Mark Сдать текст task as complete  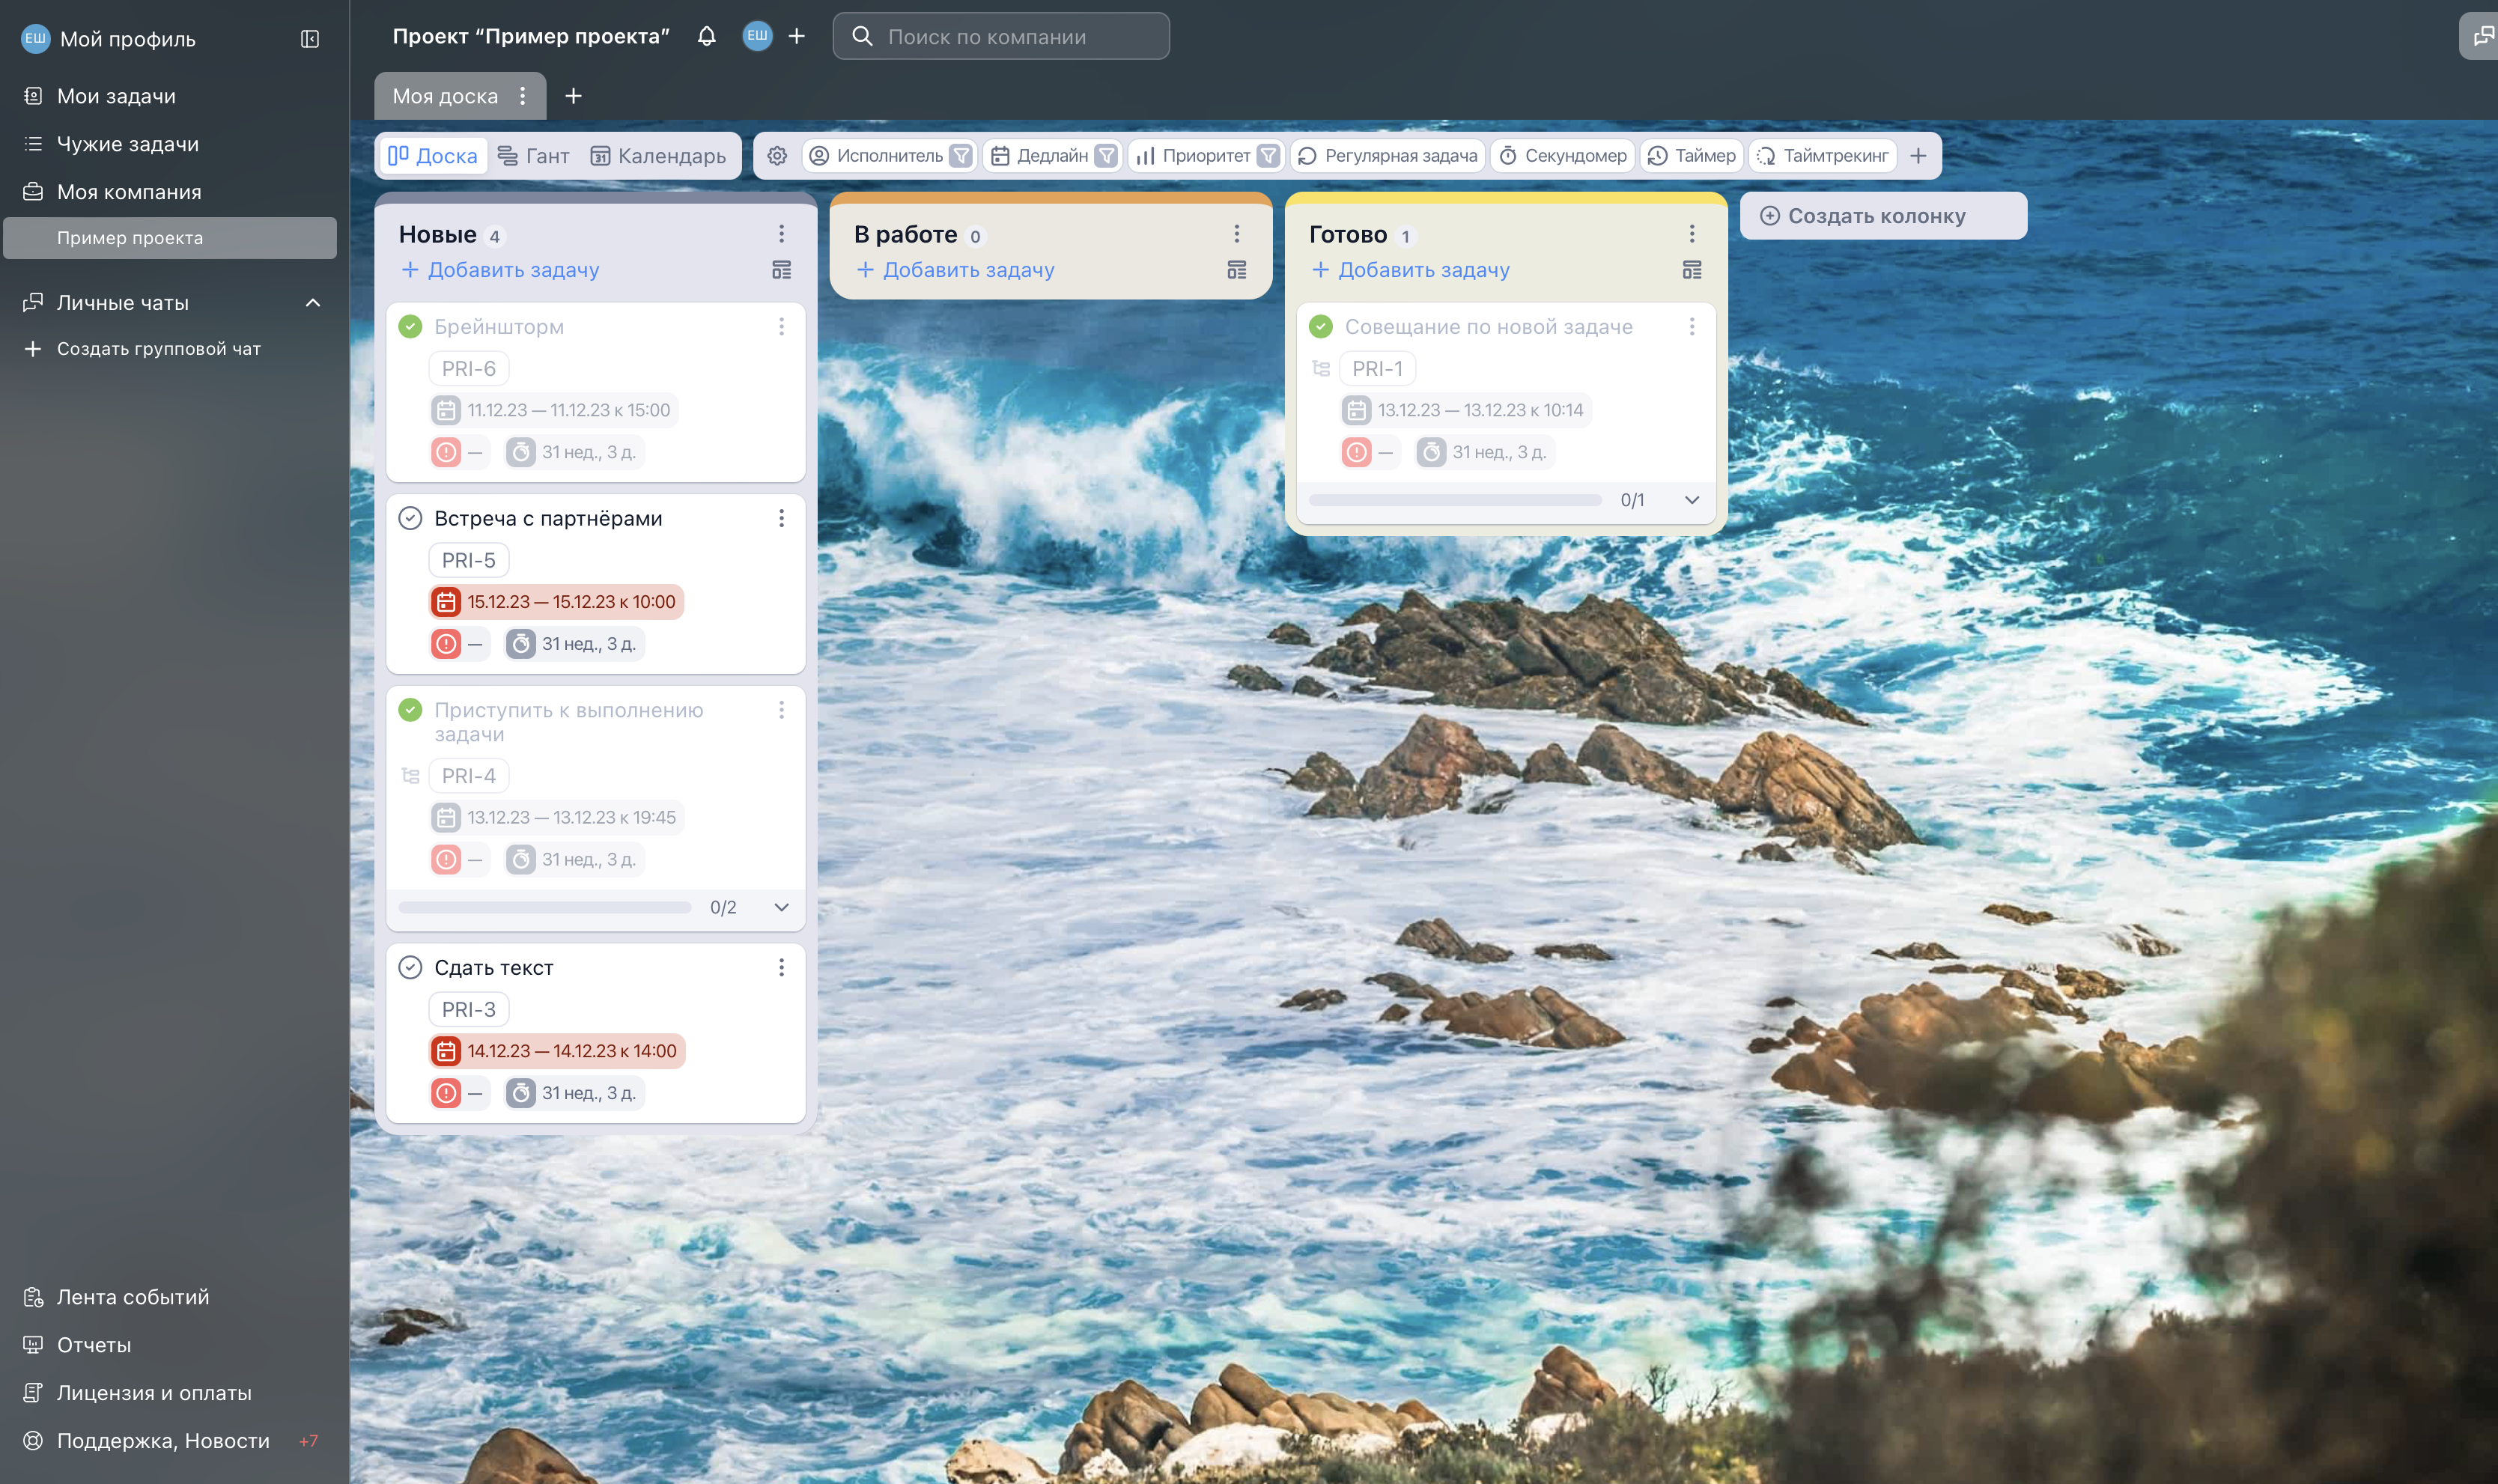click(410, 968)
